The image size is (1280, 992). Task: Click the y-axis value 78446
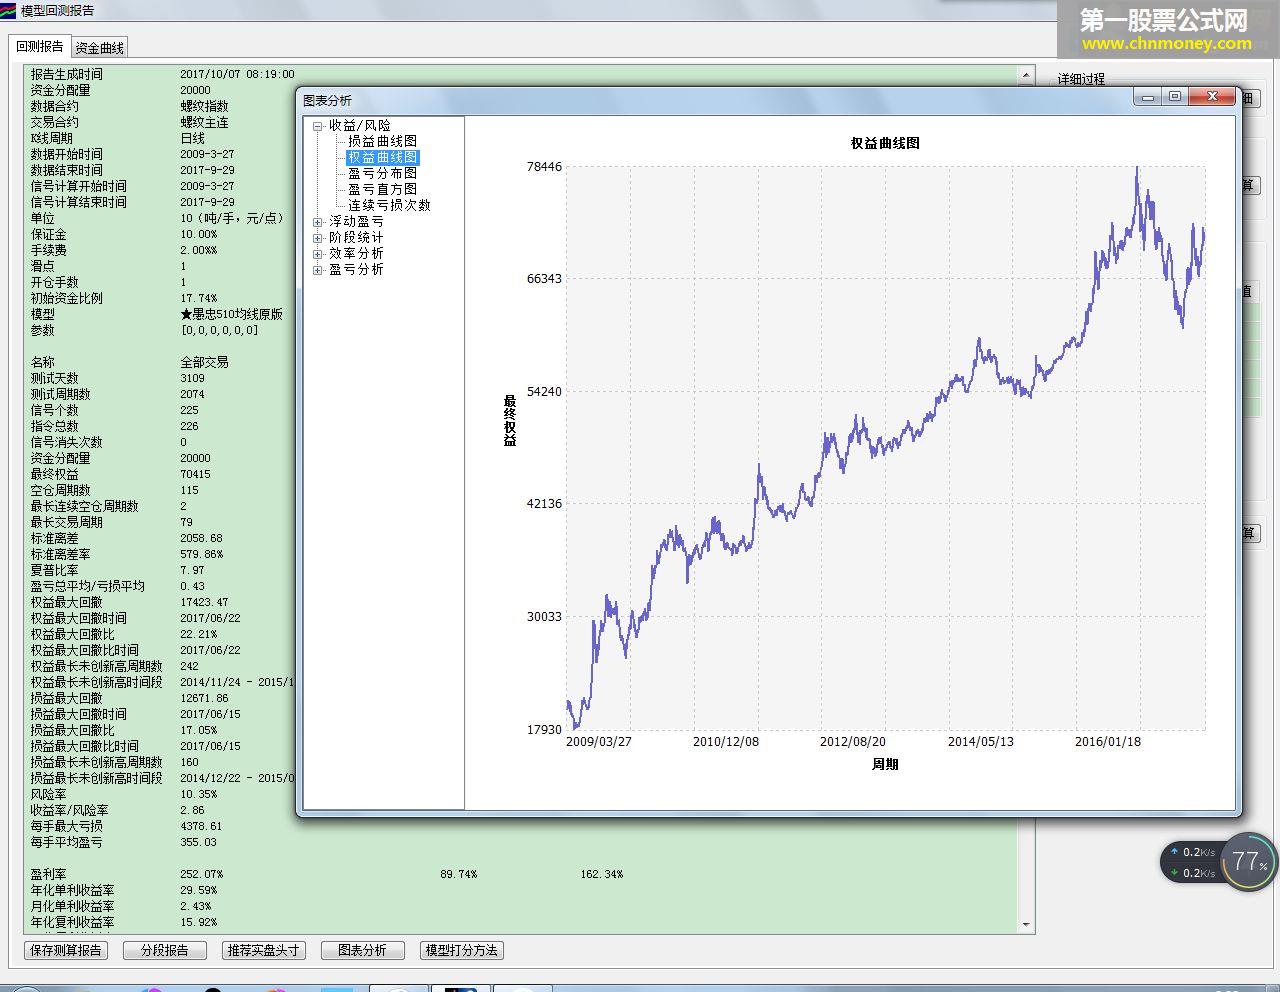(x=544, y=166)
